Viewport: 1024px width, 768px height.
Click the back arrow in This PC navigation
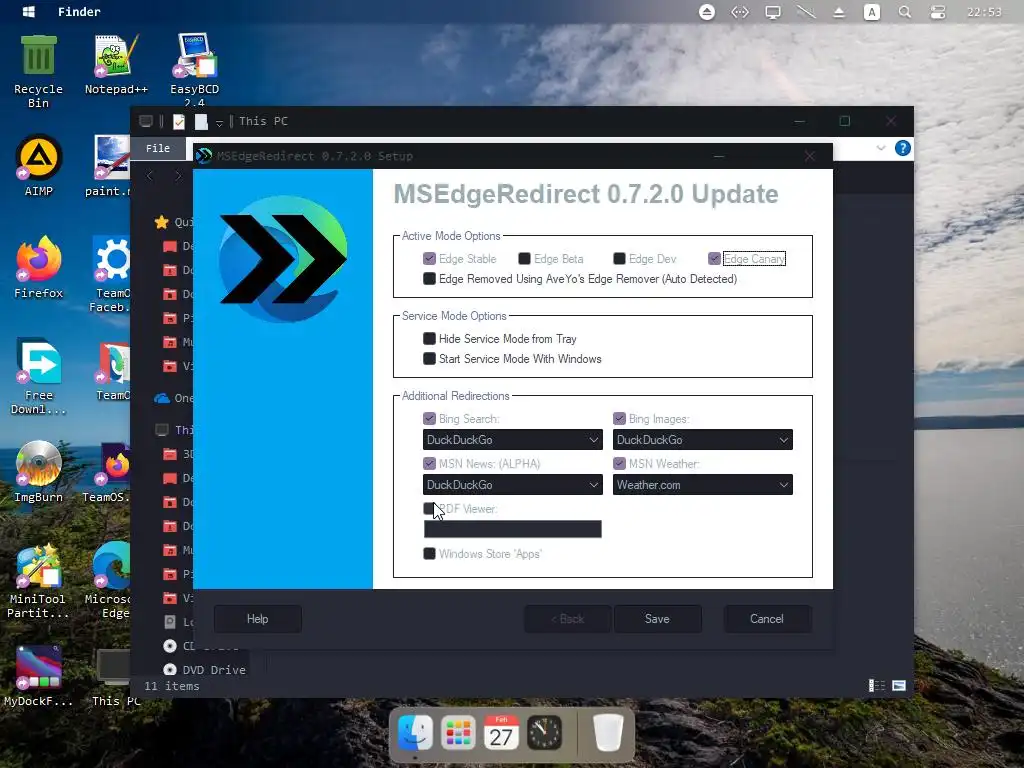click(150, 175)
